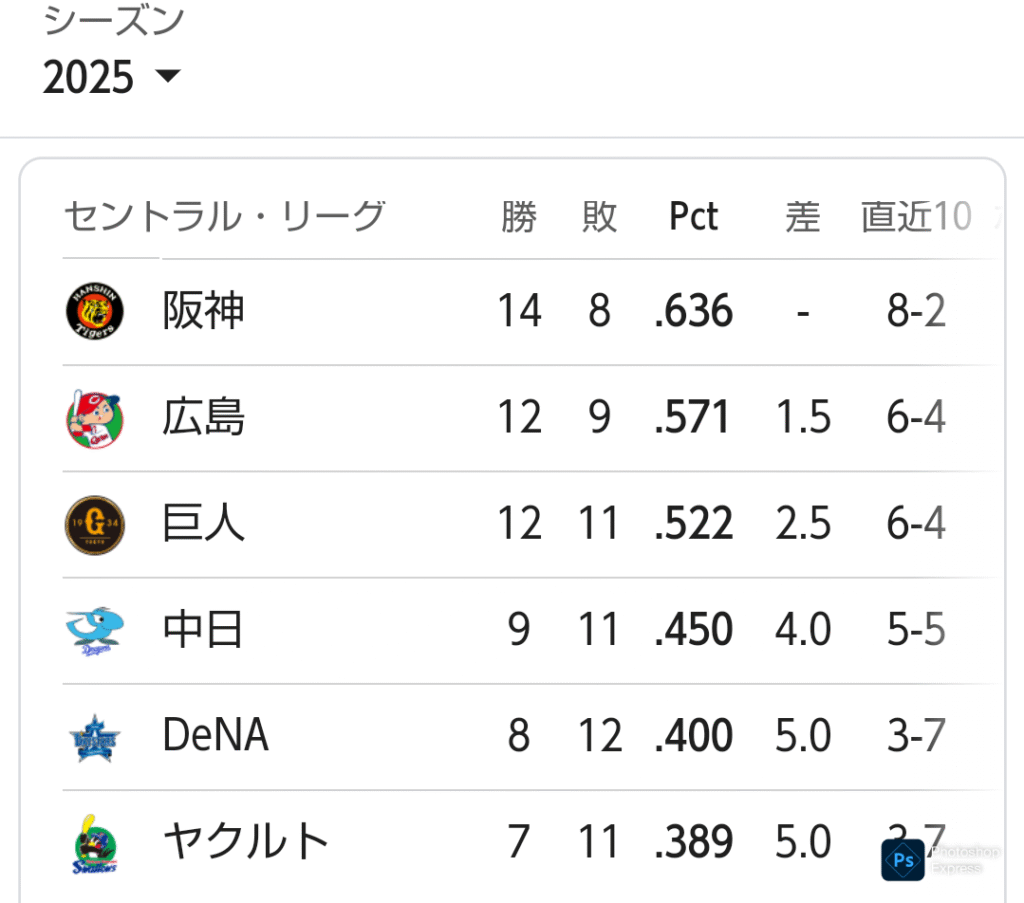Click the 勝 wins column header
This screenshot has height=903, width=1024.
click(519, 217)
